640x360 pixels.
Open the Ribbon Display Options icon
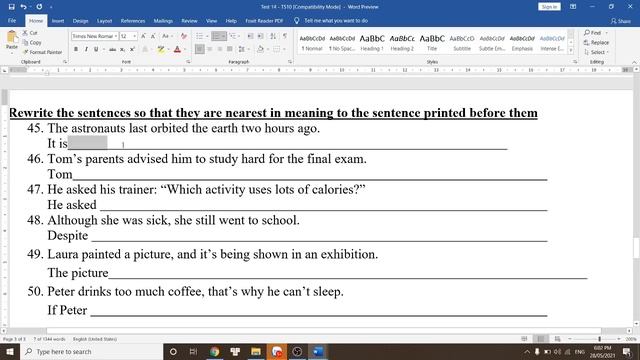[573, 7]
